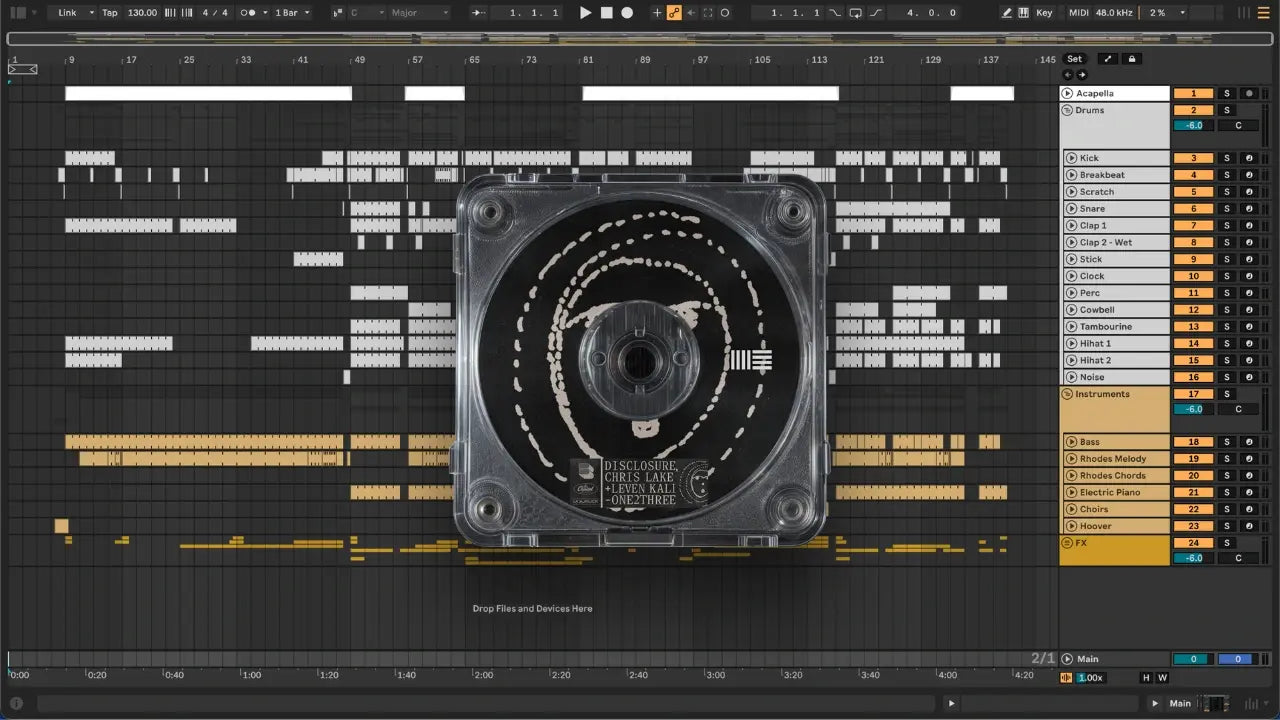Unfold the Kick track

coord(1071,158)
